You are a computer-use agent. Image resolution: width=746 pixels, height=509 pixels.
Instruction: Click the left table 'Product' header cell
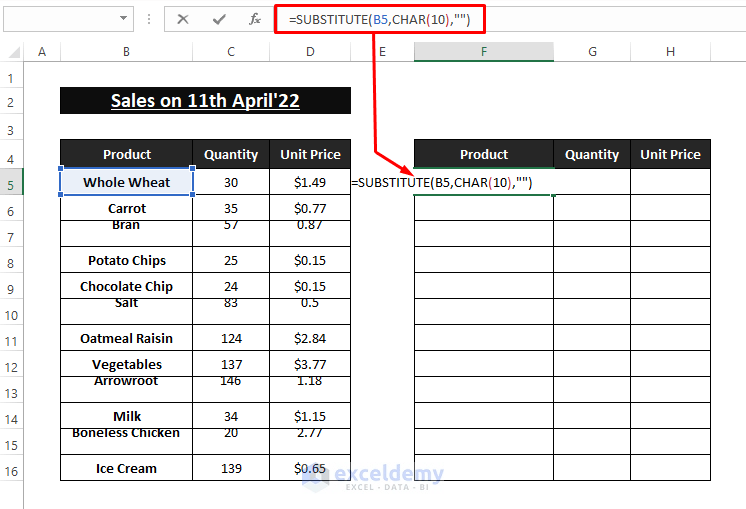[x=127, y=154]
